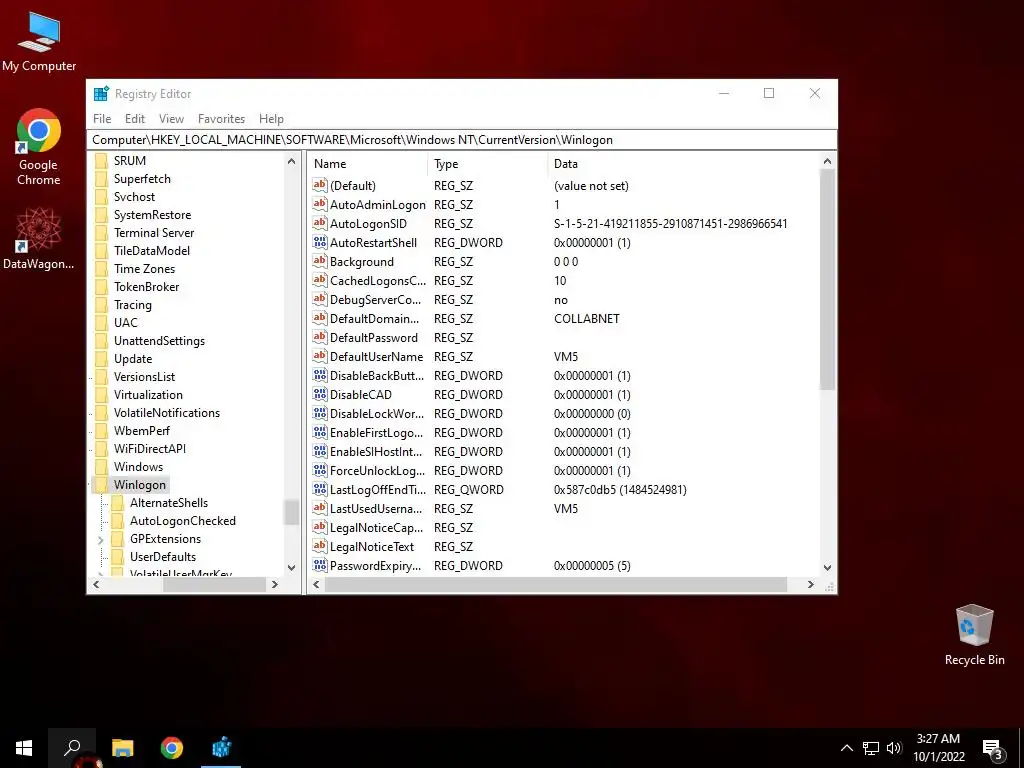Select the AutoLogonChecked subkey

tap(182, 520)
